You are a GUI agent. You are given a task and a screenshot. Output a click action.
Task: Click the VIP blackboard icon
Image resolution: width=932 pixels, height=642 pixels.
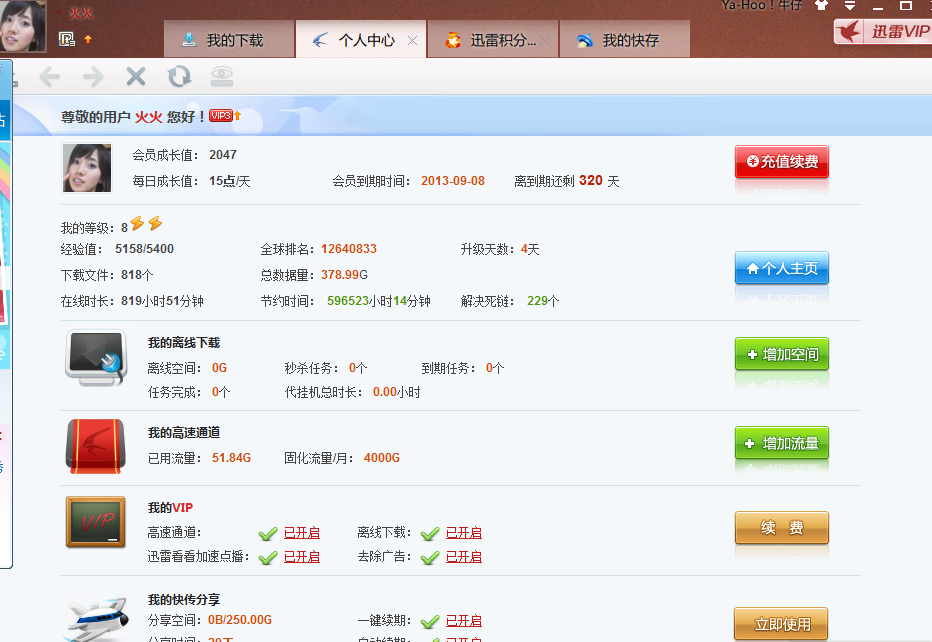coord(96,521)
